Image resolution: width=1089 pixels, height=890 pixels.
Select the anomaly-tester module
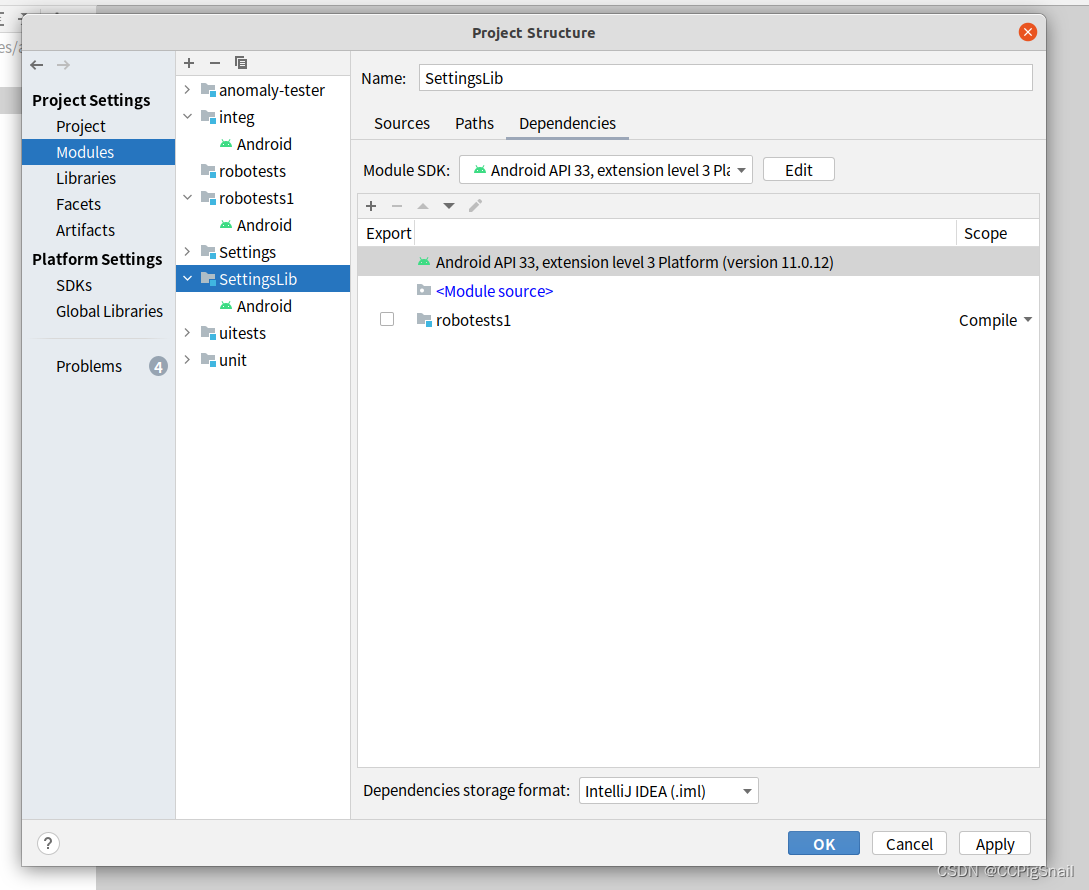click(x=272, y=90)
